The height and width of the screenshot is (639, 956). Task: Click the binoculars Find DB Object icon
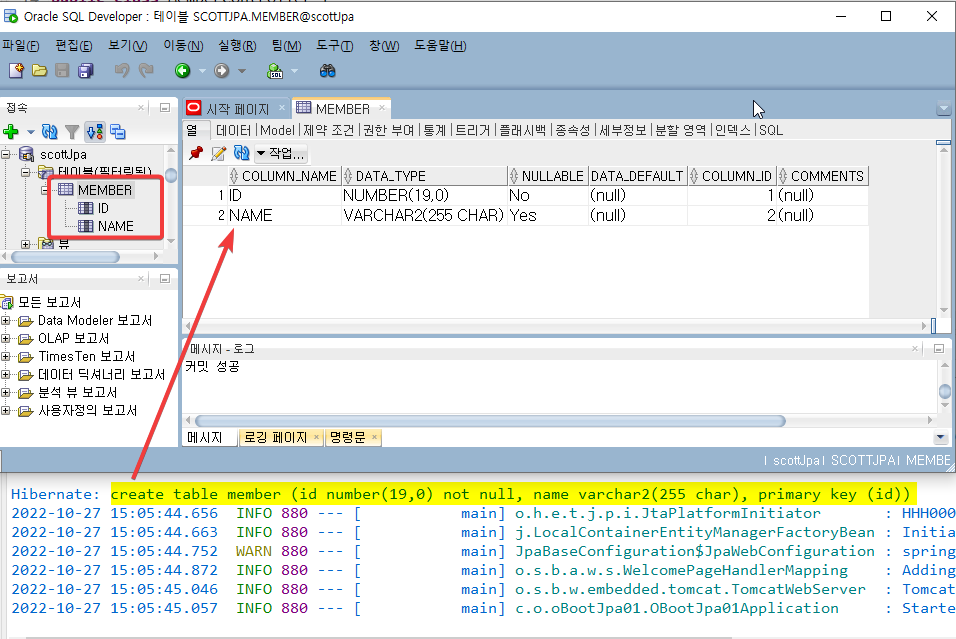[327, 71]
